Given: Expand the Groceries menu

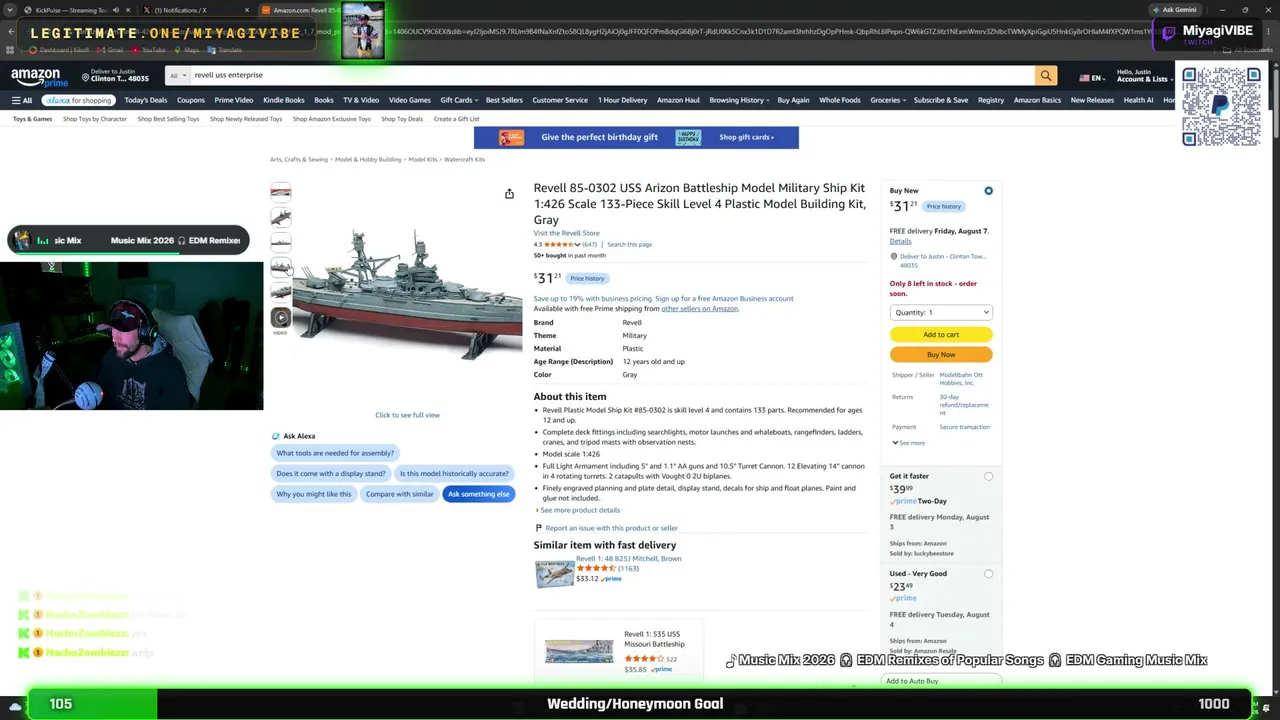Looking at the screenshot, I should 888,100.
